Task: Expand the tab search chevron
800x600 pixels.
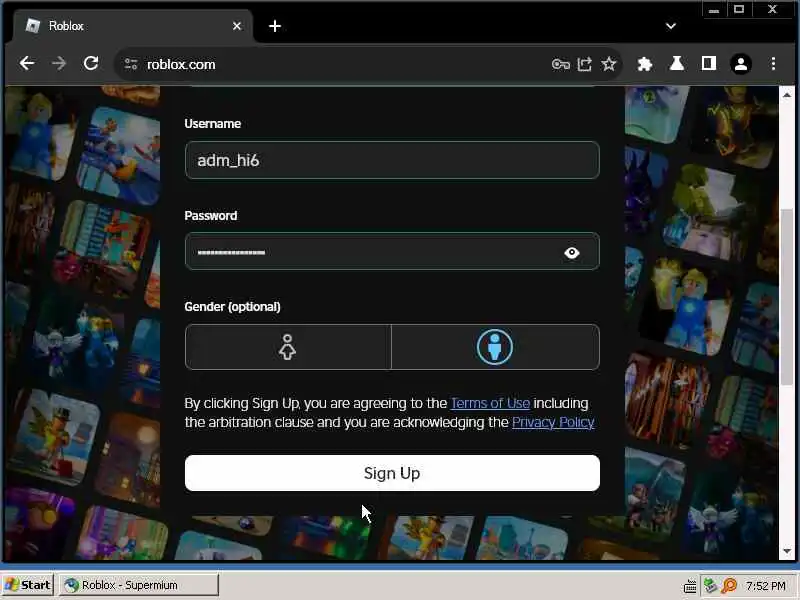Action: [671, 26]
